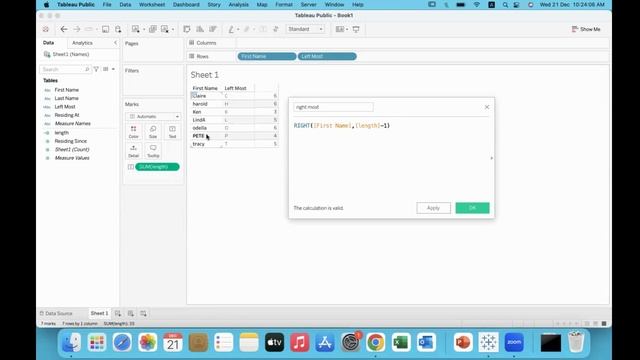Viewport: 640px width, 360px height.
Task: Select the Residing Since field
Action: click(71, 141)
